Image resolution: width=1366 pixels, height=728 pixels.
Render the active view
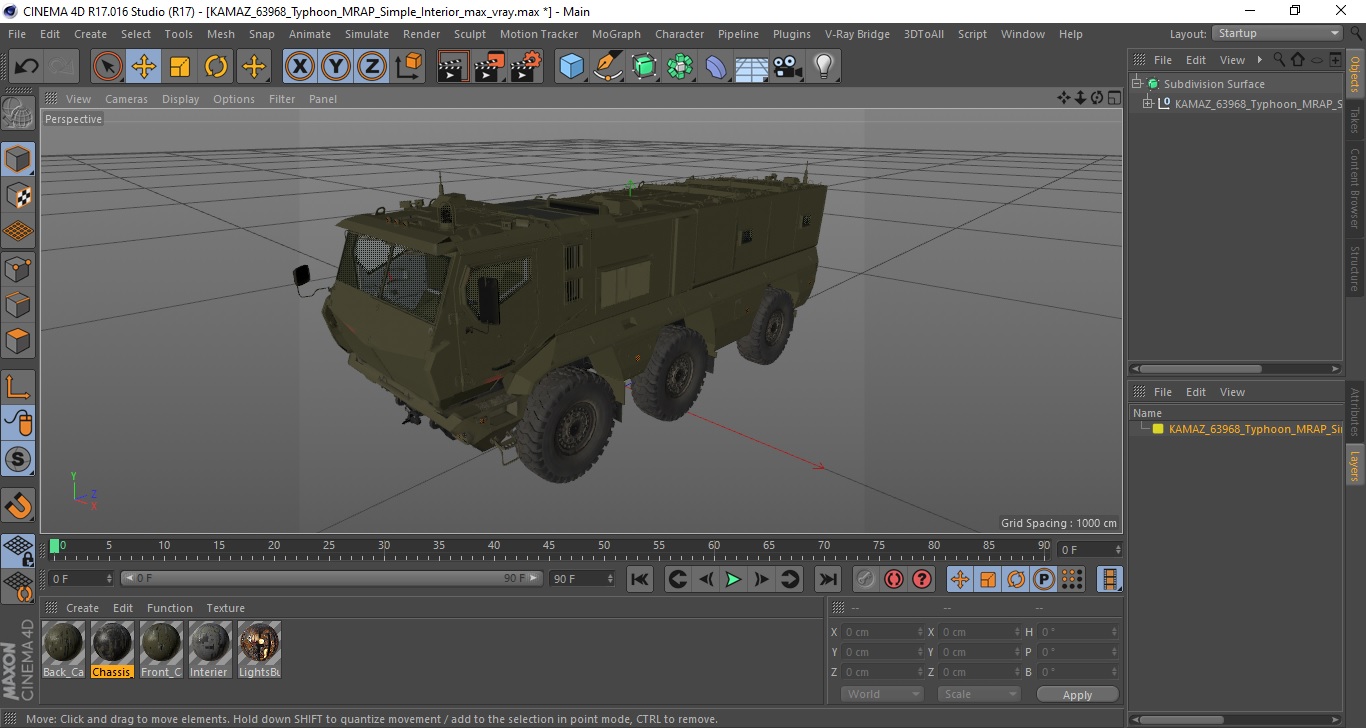(x=454, y=67)
